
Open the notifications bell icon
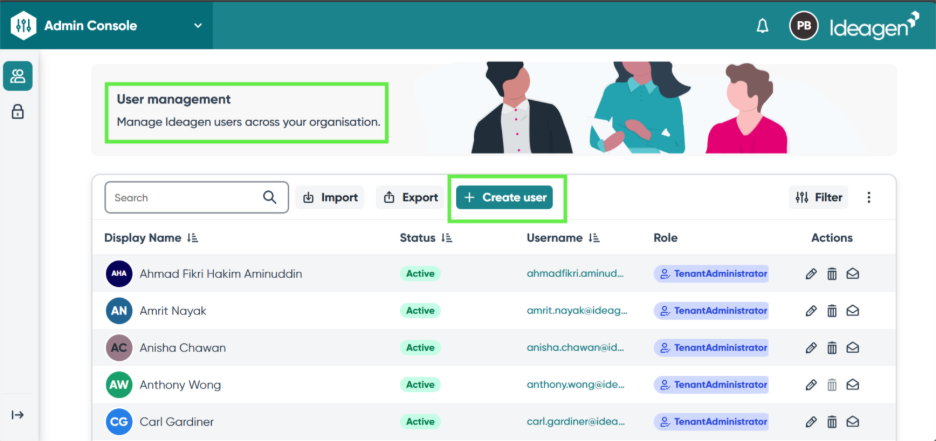click(x=762, y=26)
